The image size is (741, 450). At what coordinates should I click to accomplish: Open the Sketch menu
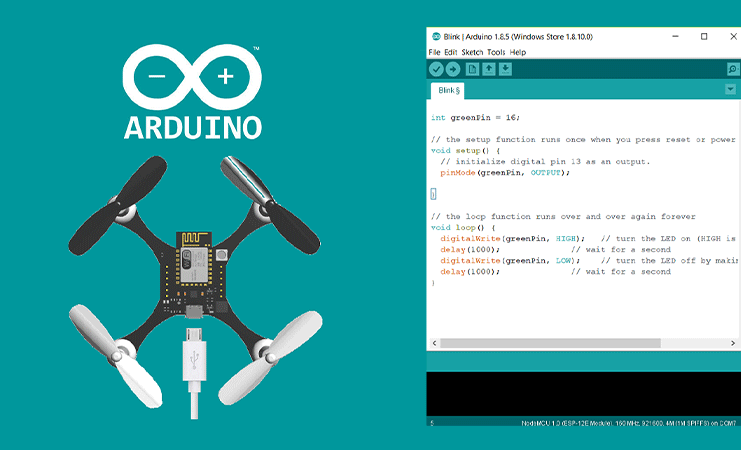[x=472, y=52]
